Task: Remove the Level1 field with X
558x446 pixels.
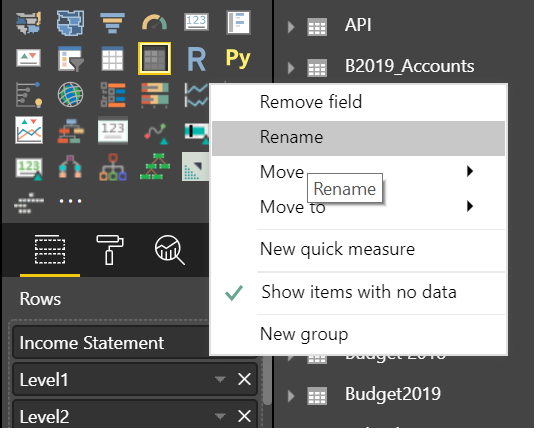Action: (x=244, y=379)
